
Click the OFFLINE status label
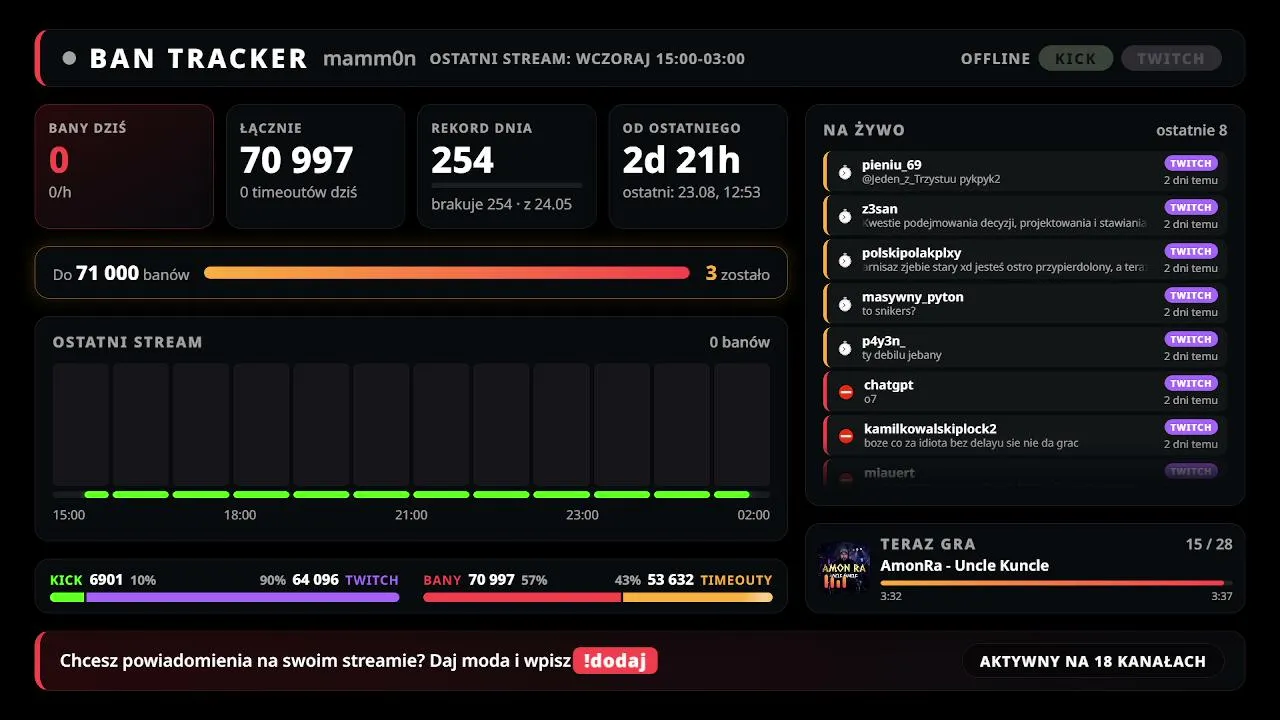coord(995,58)
